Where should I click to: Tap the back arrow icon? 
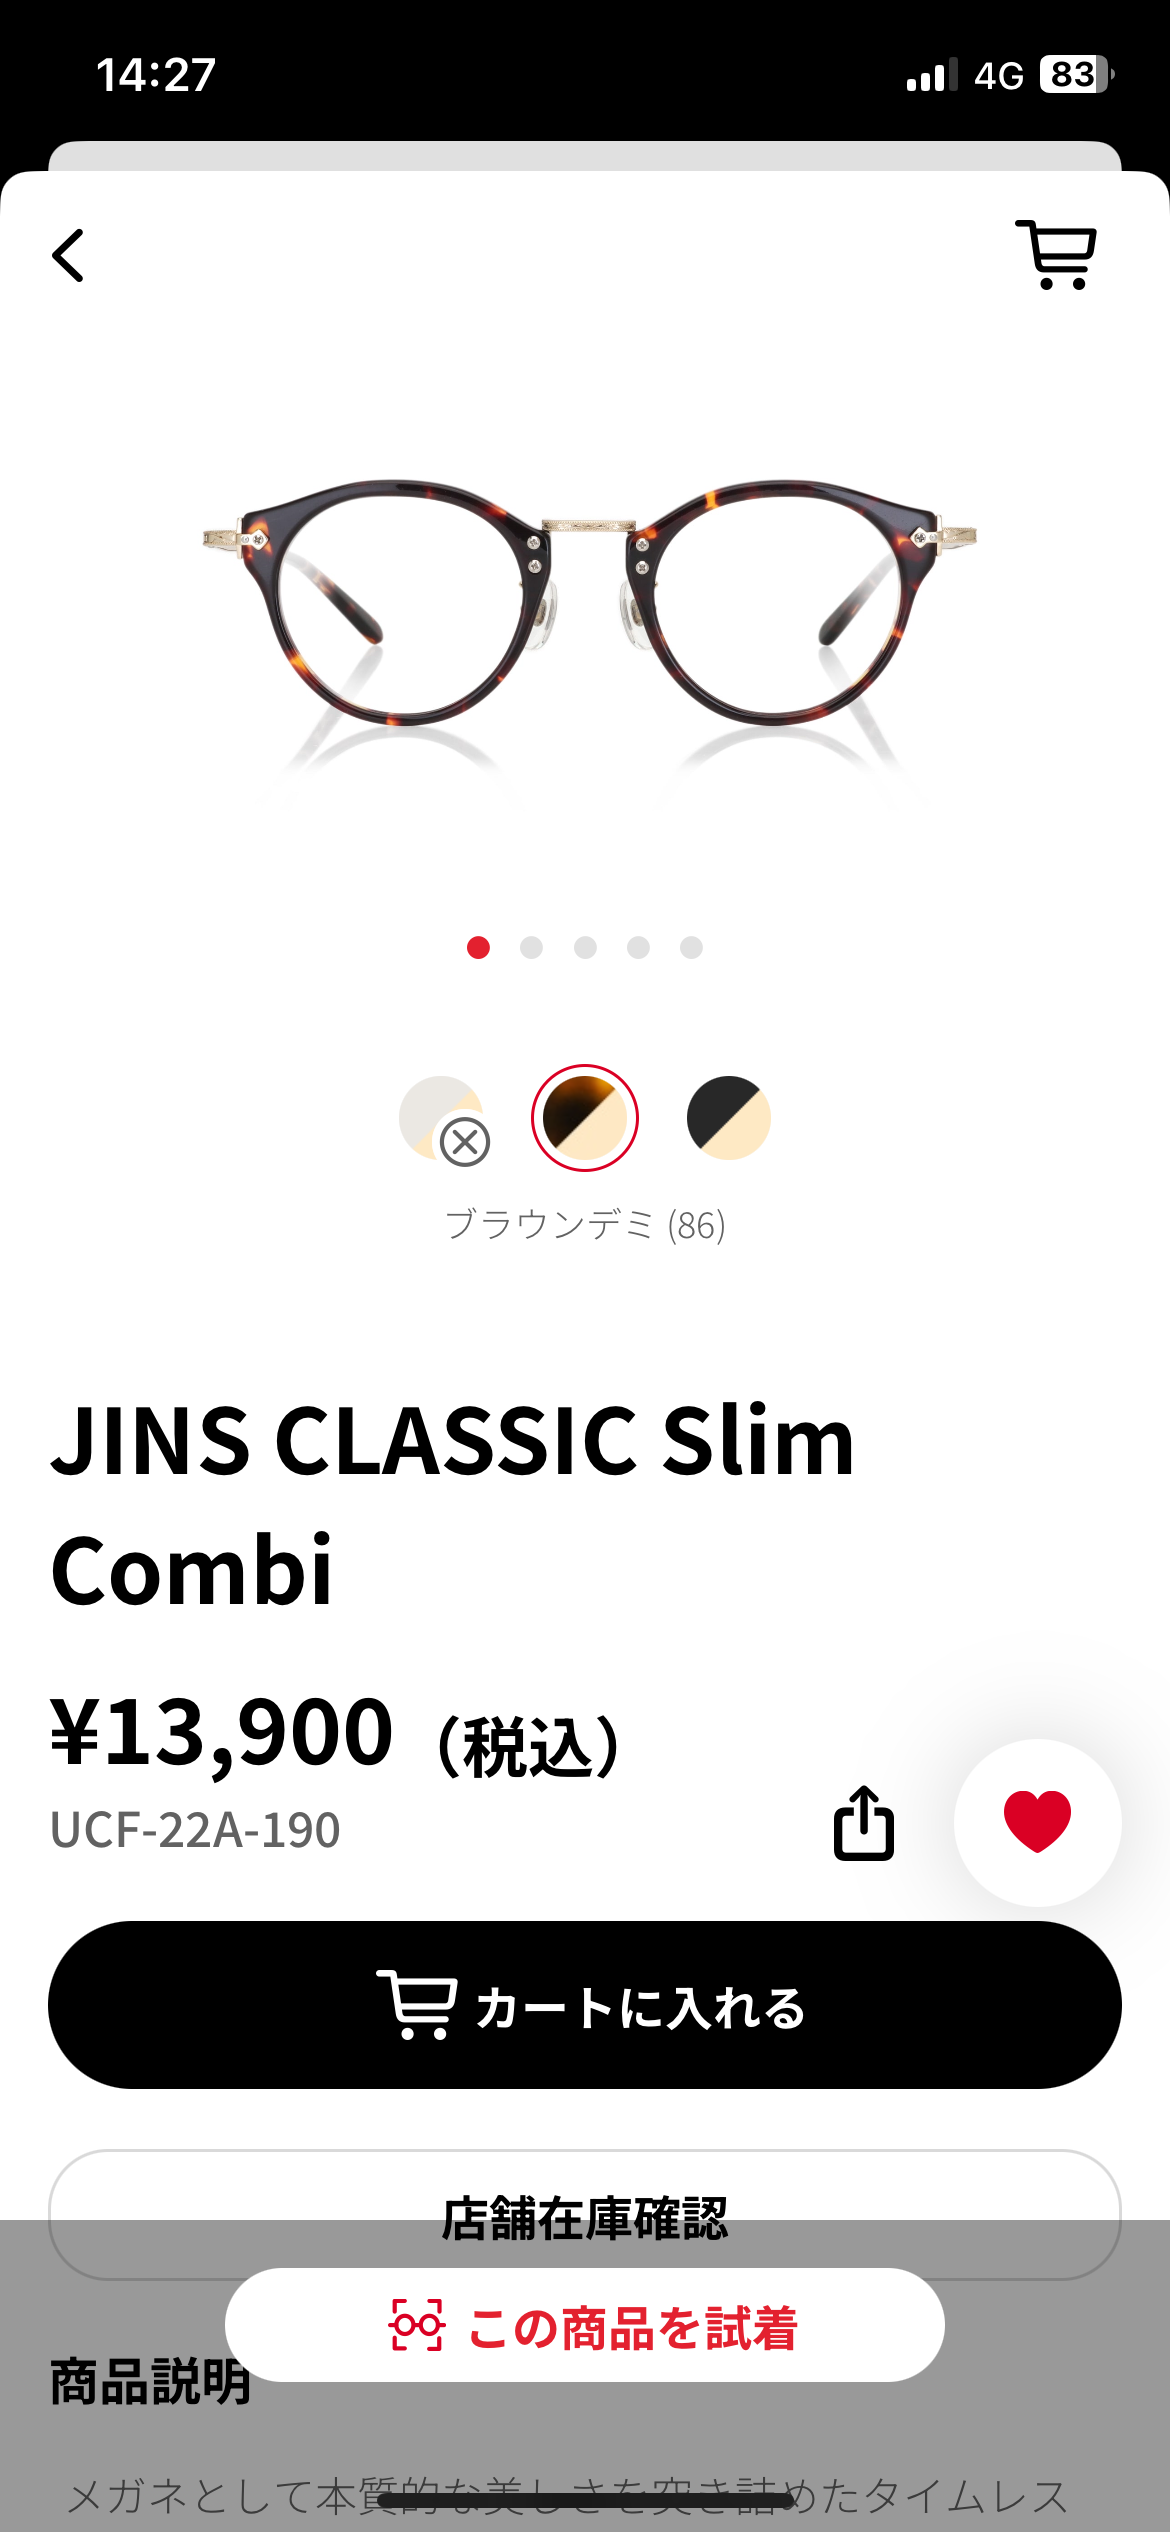click(68, 256)
